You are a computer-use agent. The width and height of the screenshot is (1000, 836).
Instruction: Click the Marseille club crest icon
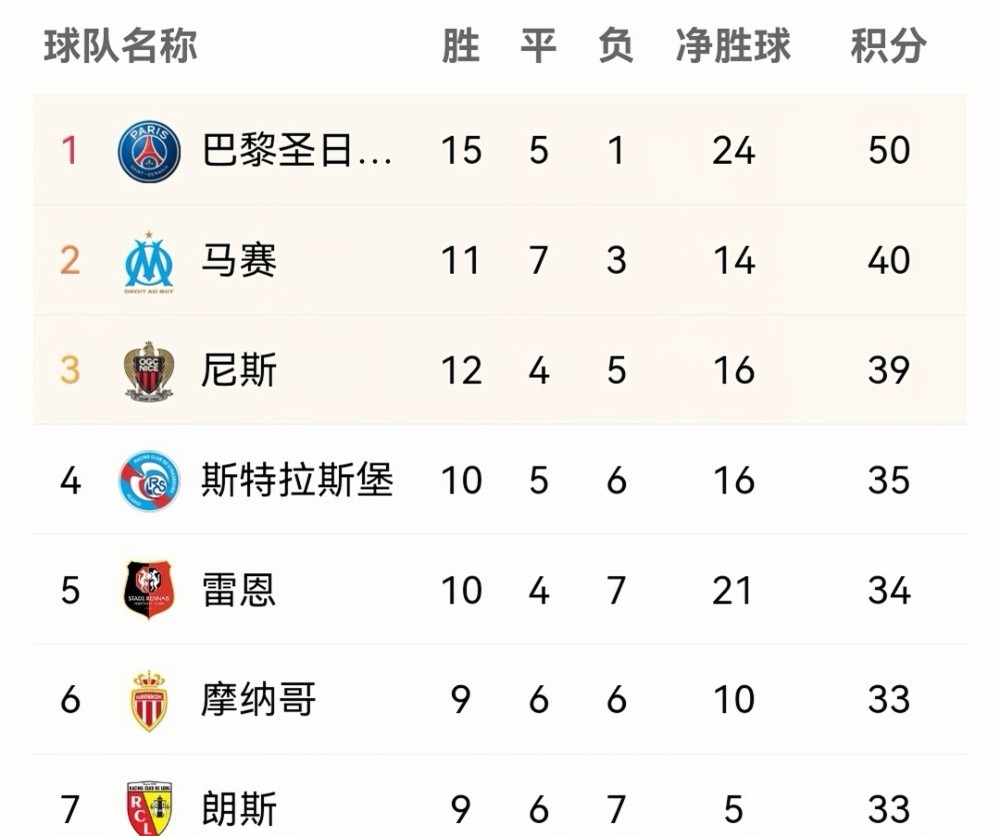click(x=149, y=262)
